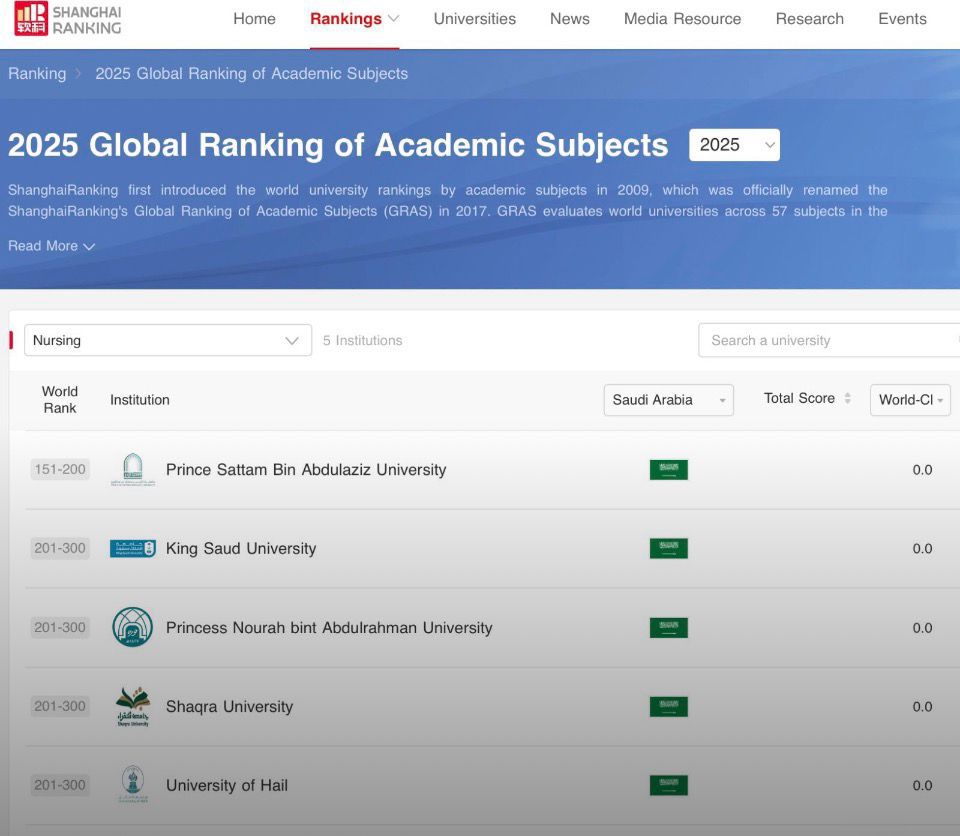Expand Read More description

click(51, 246)
